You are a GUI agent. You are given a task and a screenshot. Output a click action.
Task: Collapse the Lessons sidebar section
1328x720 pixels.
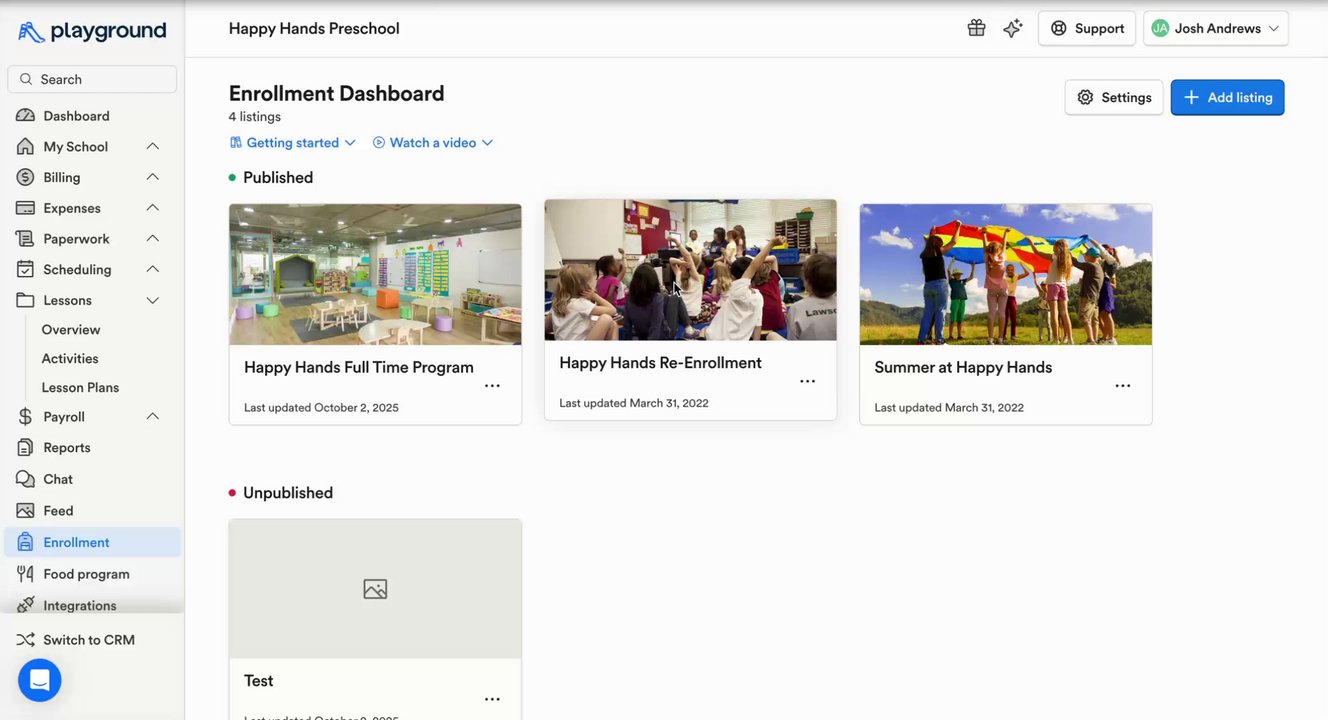(153, 300)
